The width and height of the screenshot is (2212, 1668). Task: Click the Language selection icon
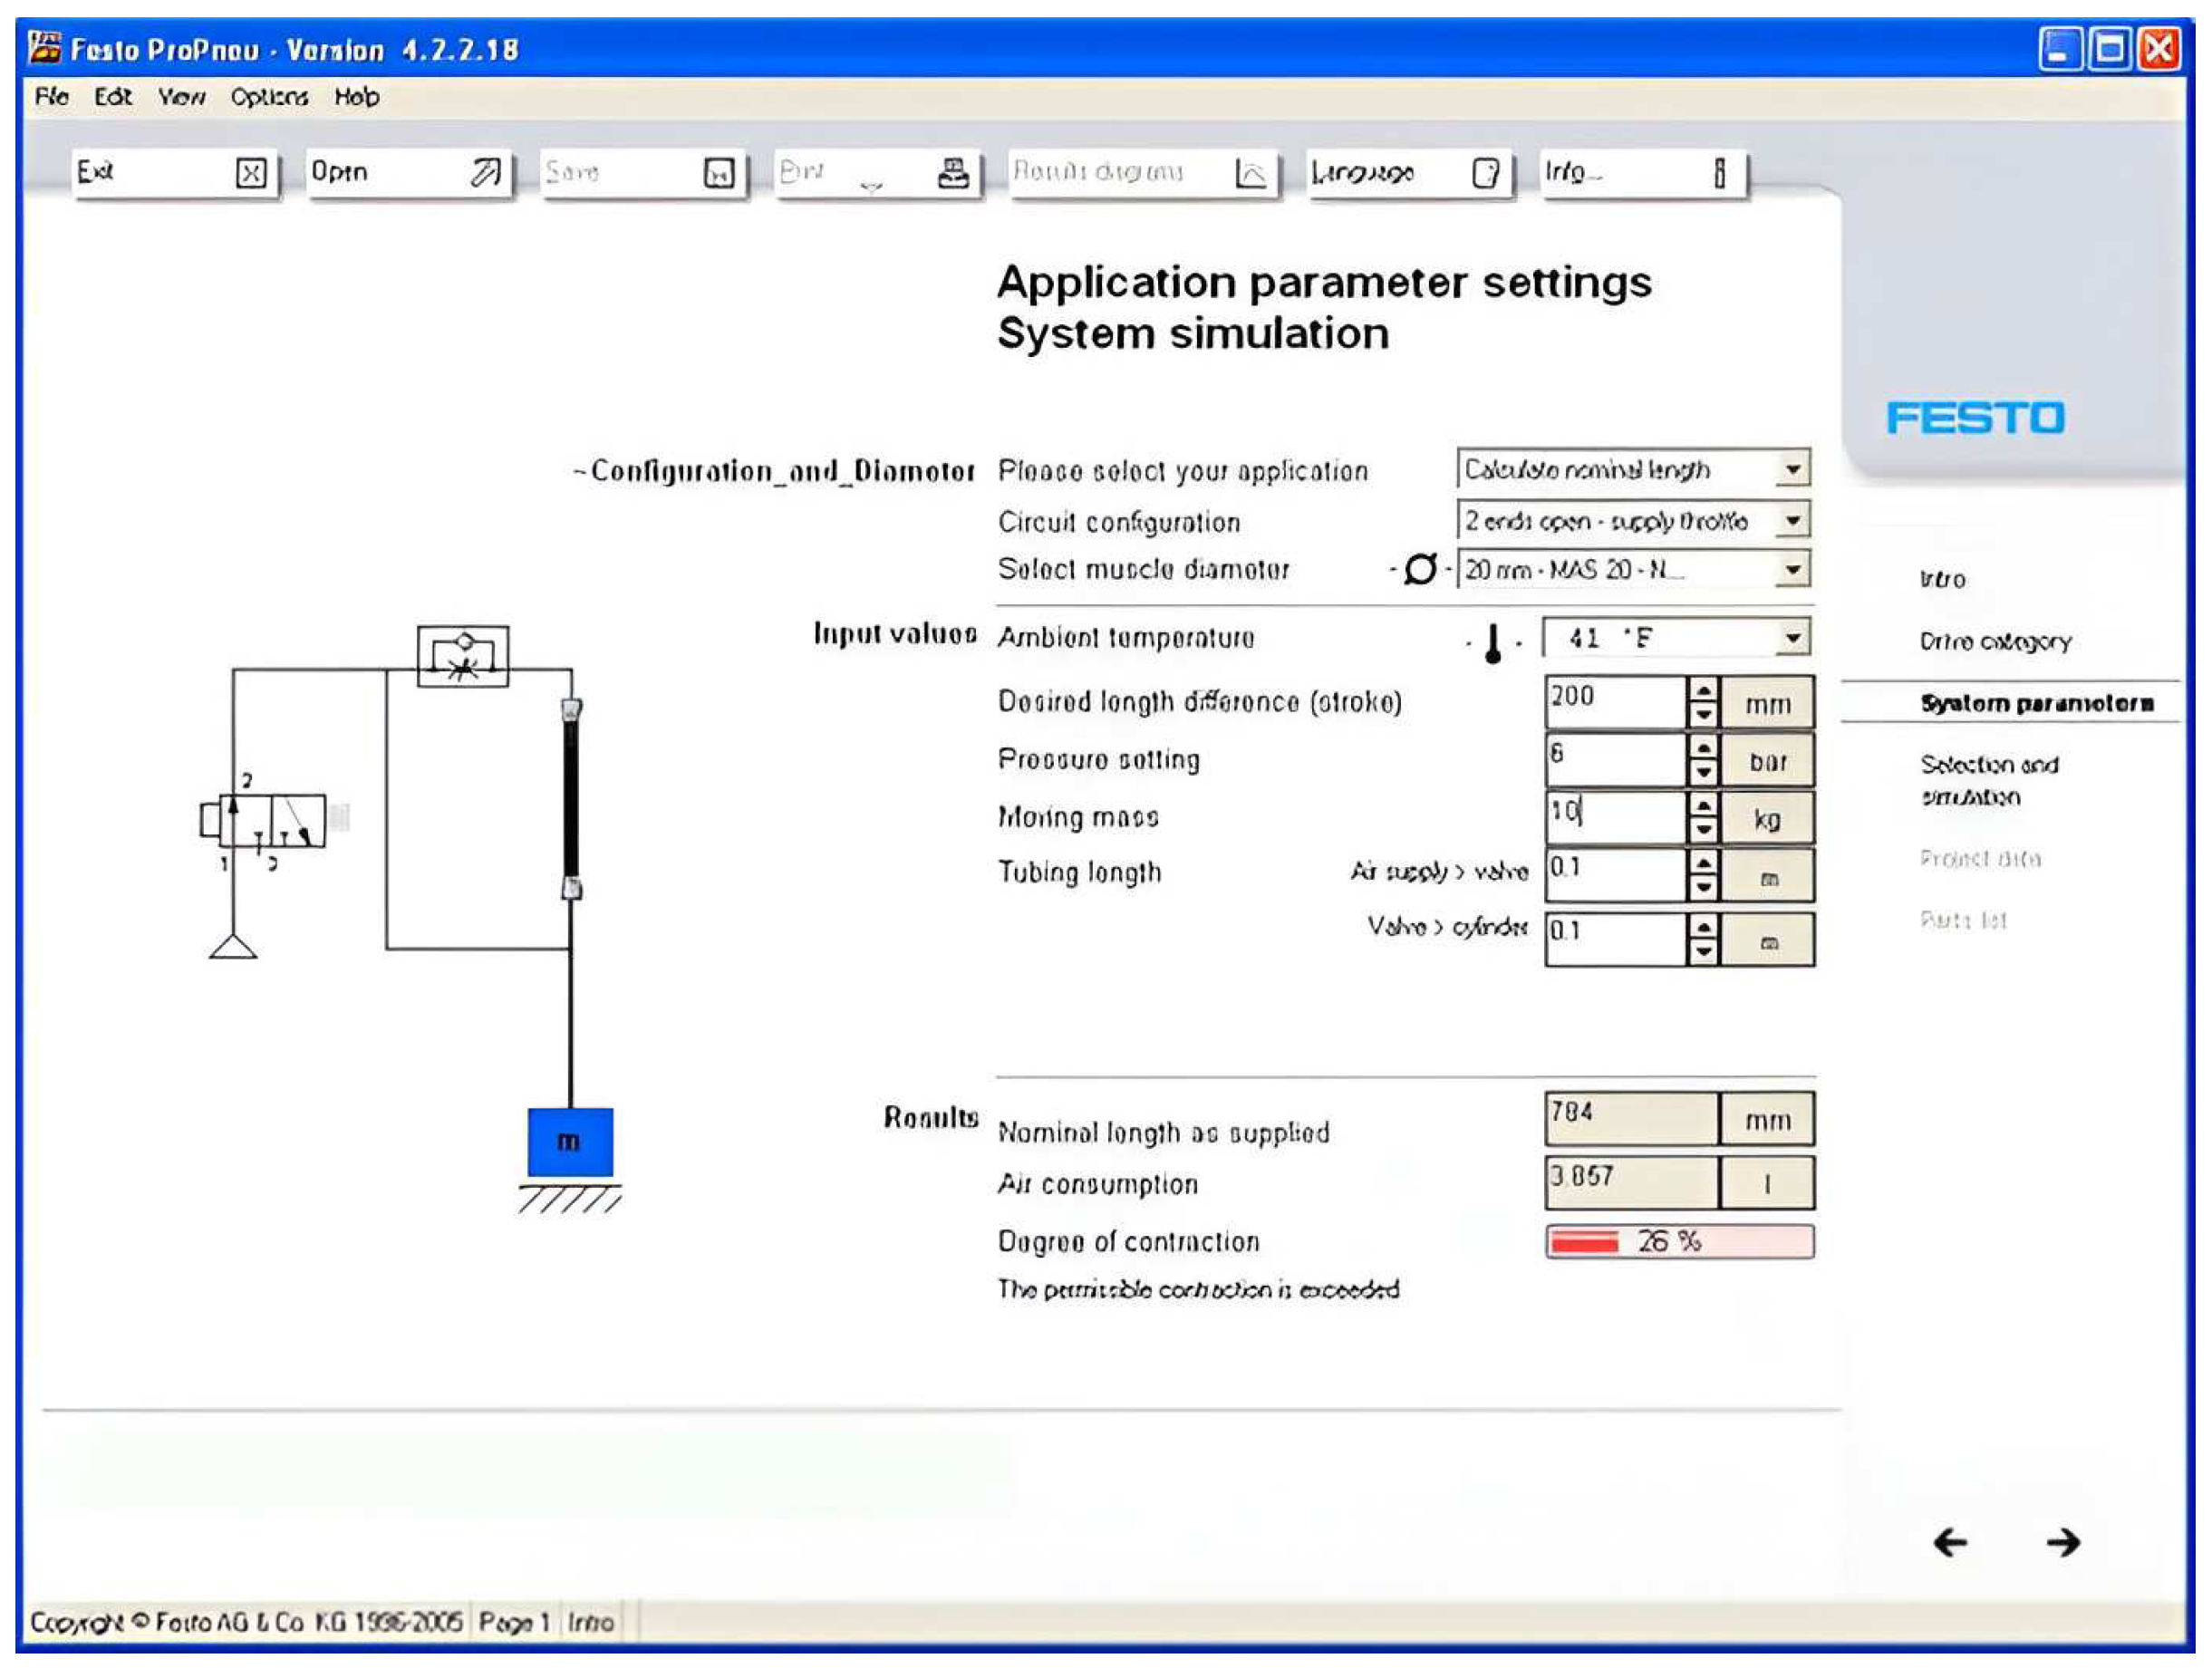[1485, 174]
